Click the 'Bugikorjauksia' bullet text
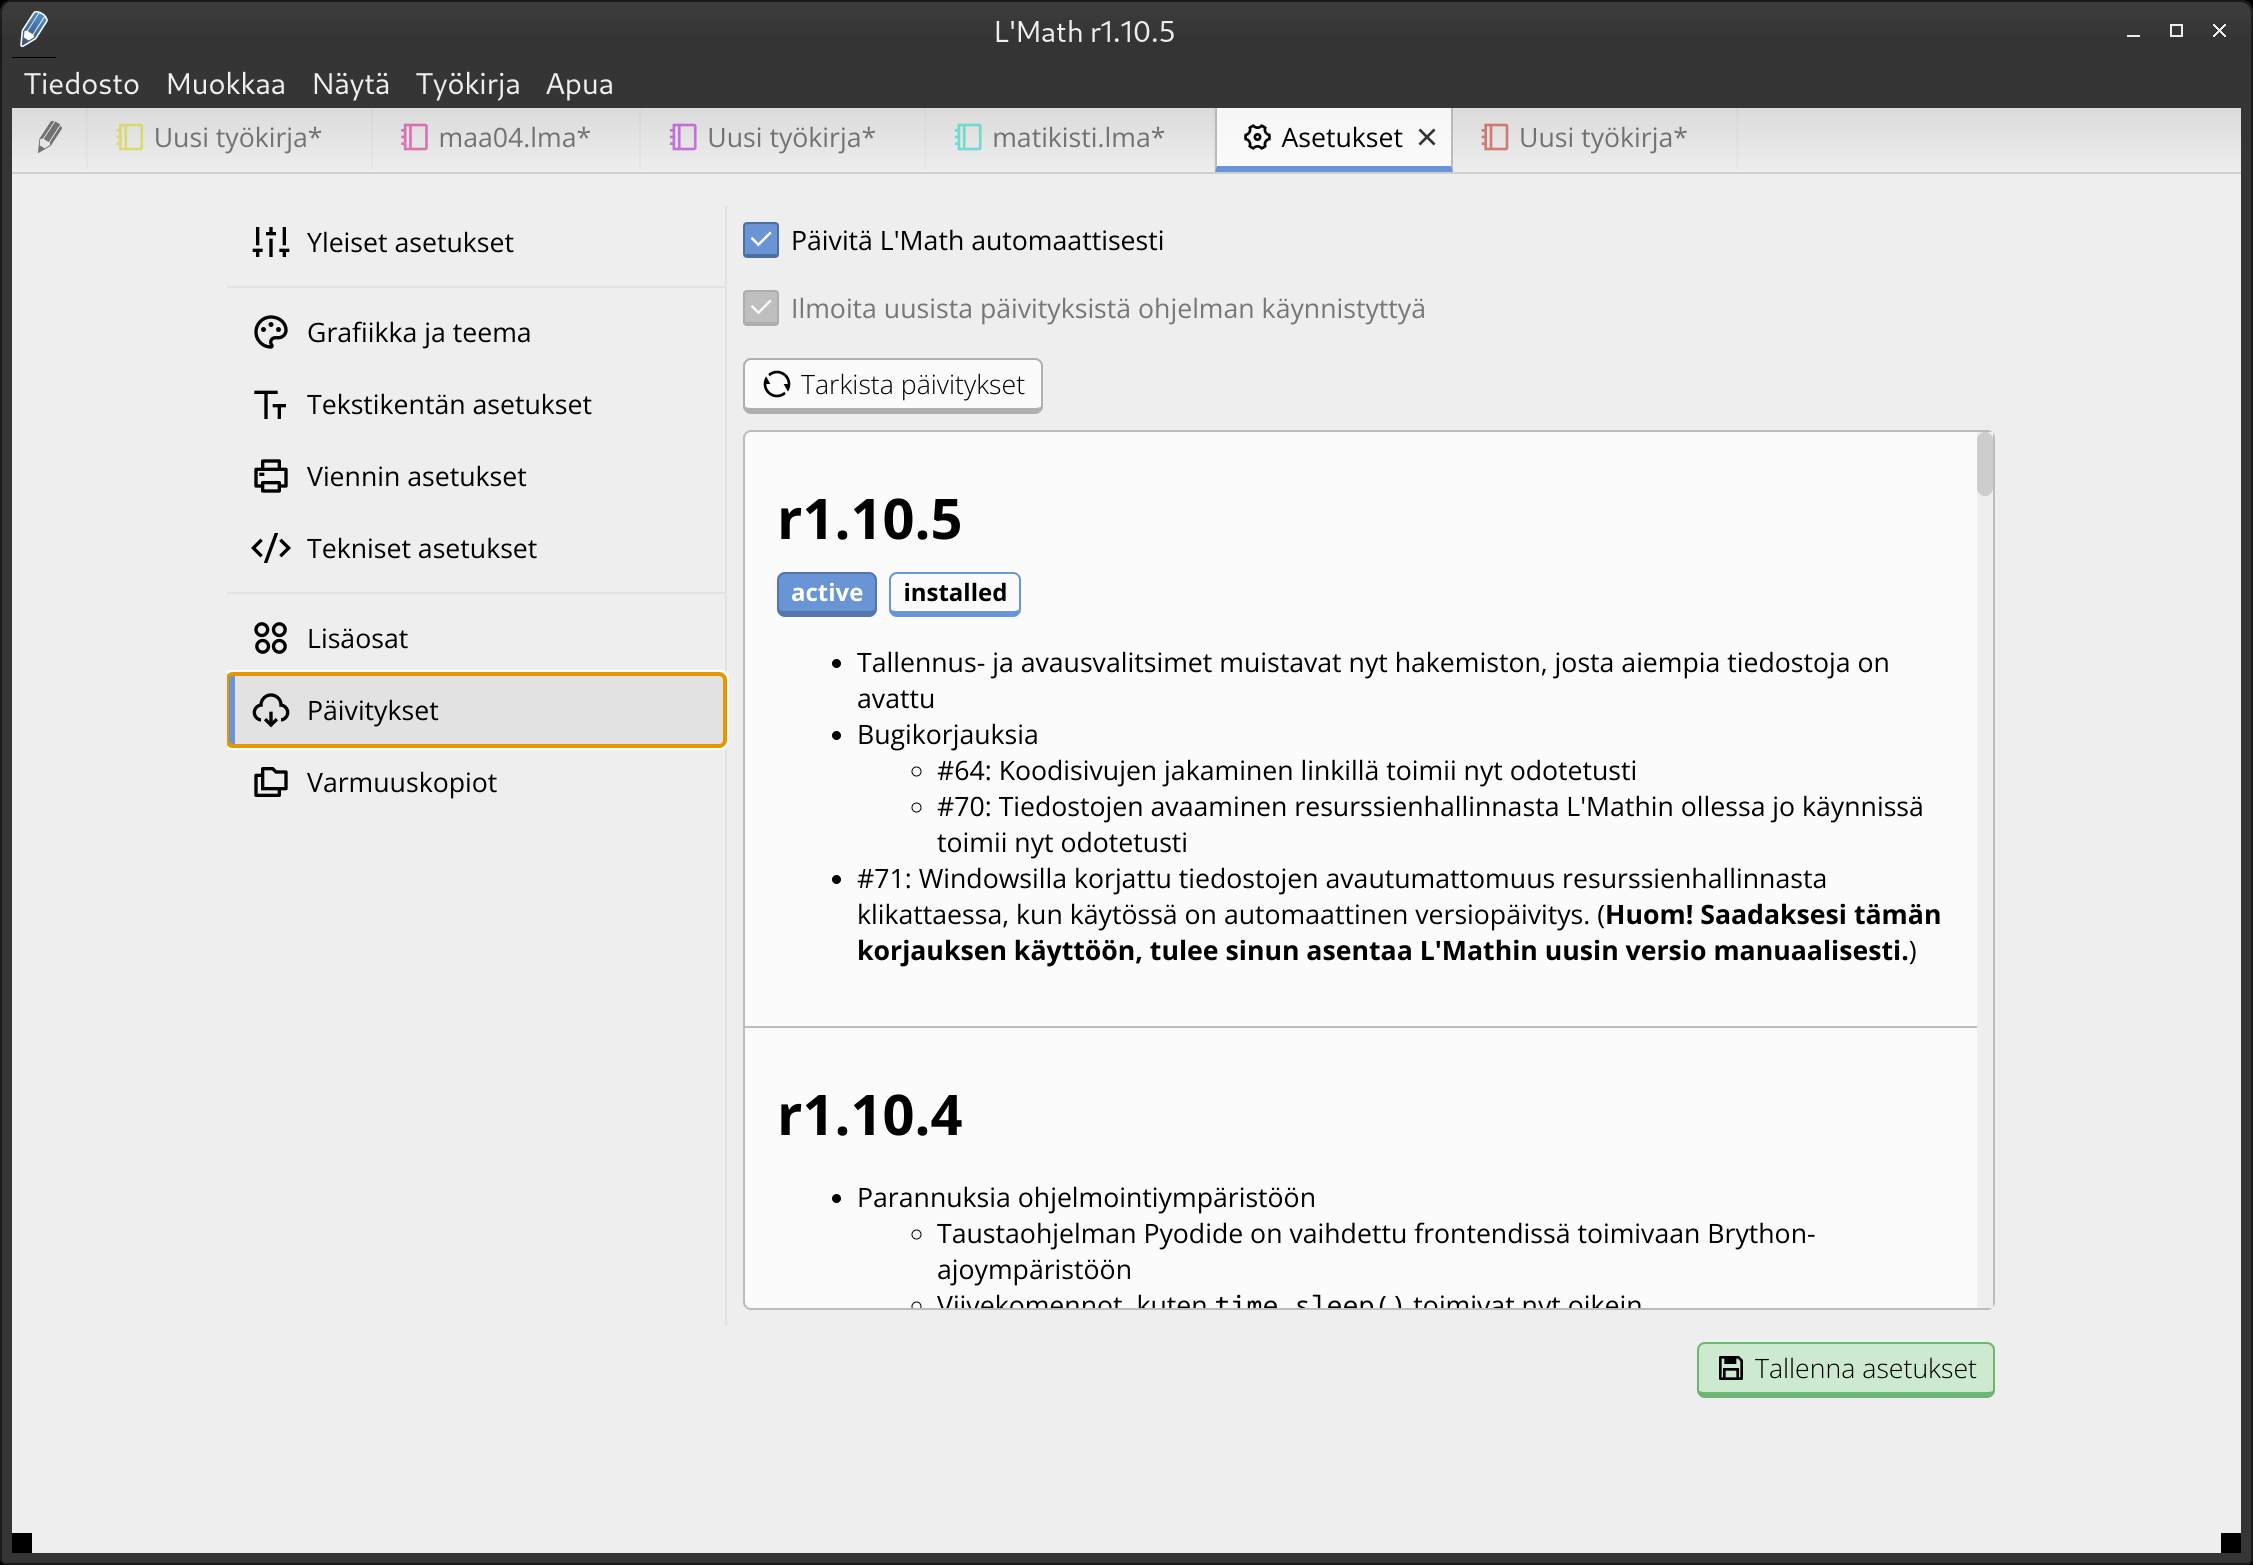Screen dimensions: 2253x1565 [947, 735]
